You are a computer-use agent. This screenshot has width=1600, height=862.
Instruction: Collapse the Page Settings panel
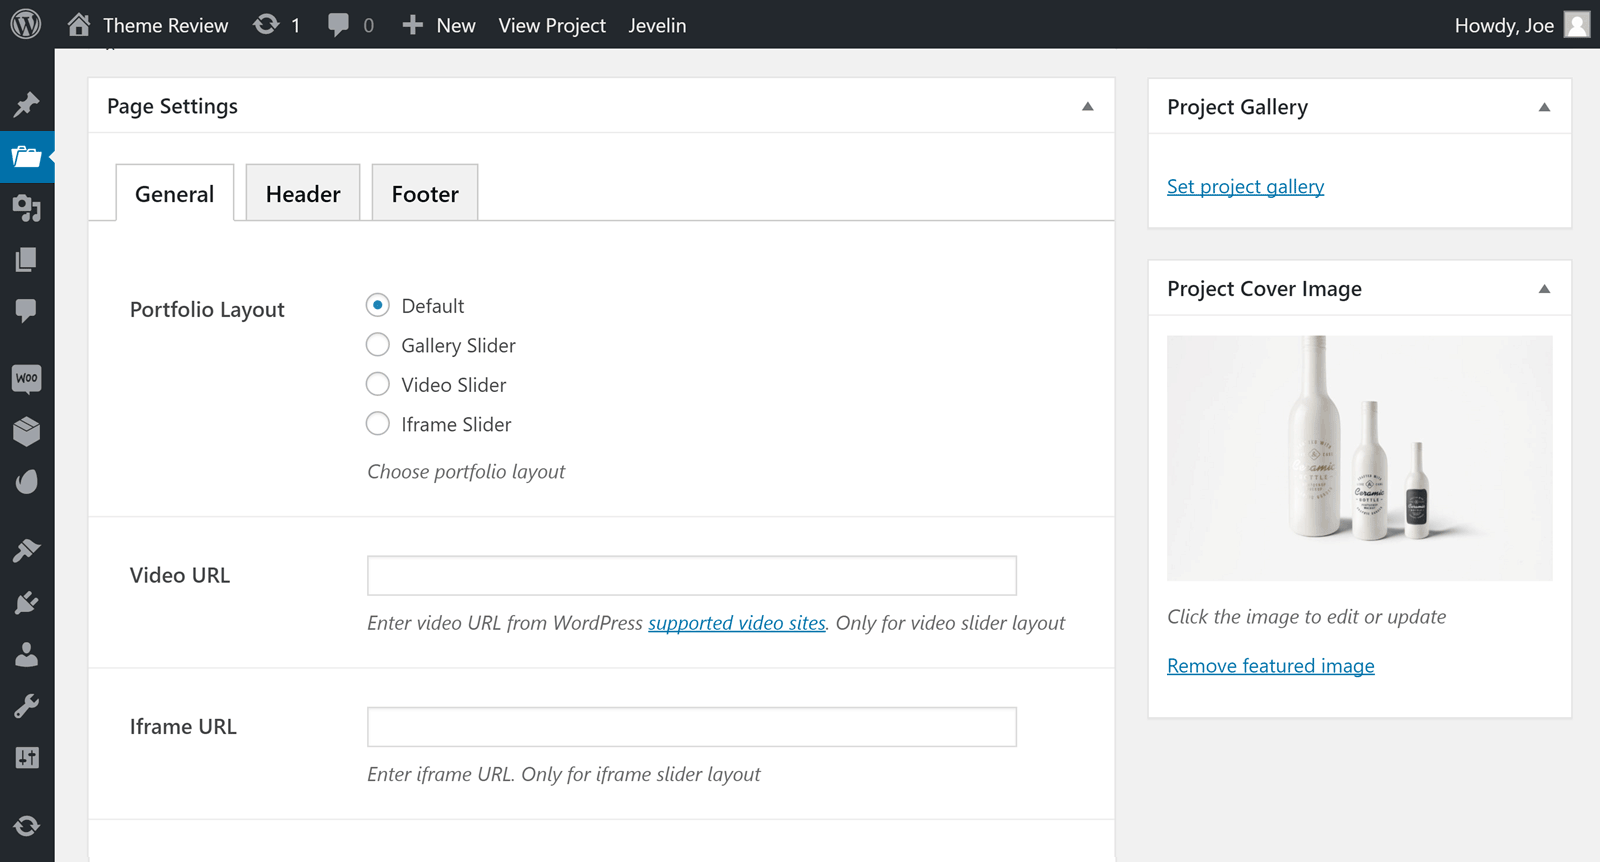pyautogui.click(x=1088, y=106)
